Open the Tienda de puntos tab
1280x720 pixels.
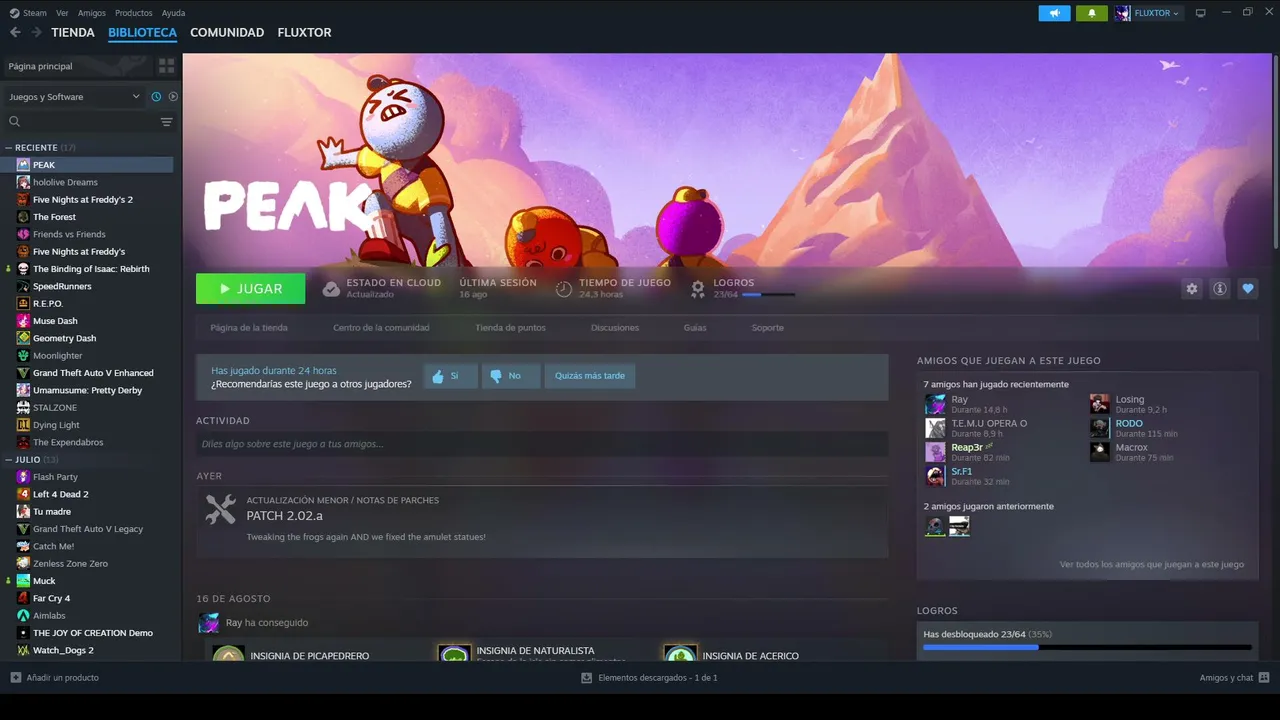pyautogui.click(x=510, y=328)
